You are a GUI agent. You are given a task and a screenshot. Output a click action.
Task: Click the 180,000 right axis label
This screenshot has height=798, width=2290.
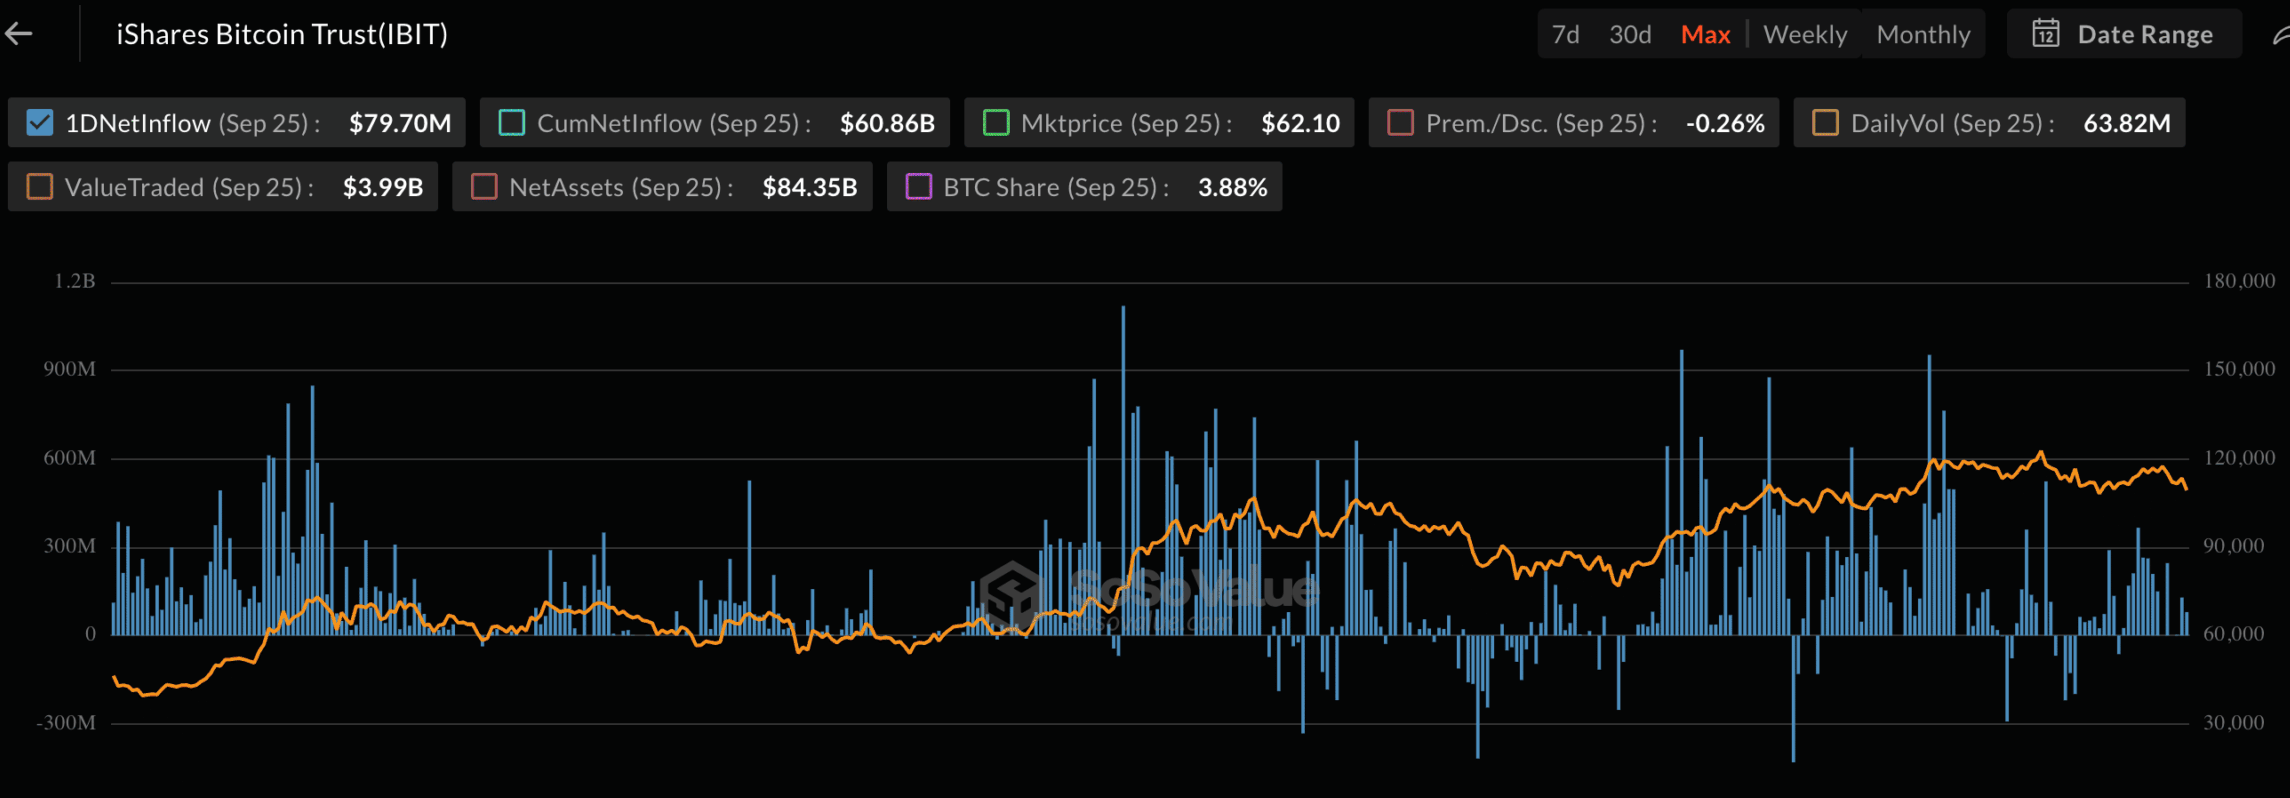pos(2239,281)
